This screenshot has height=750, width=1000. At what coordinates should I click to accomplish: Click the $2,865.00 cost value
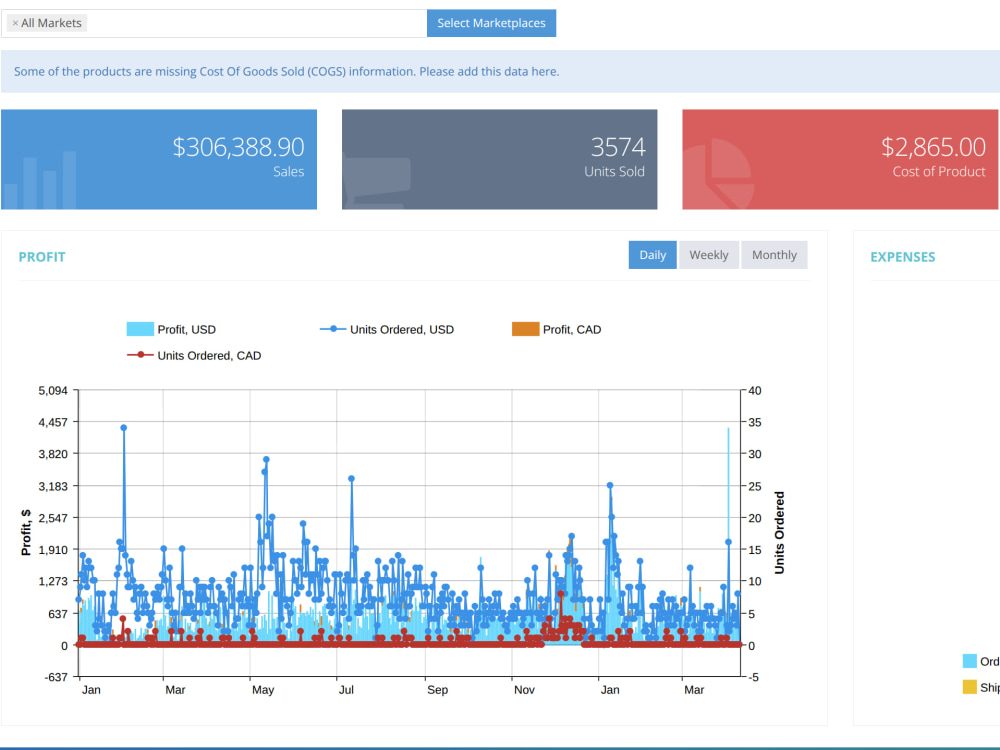coord(934,147)
